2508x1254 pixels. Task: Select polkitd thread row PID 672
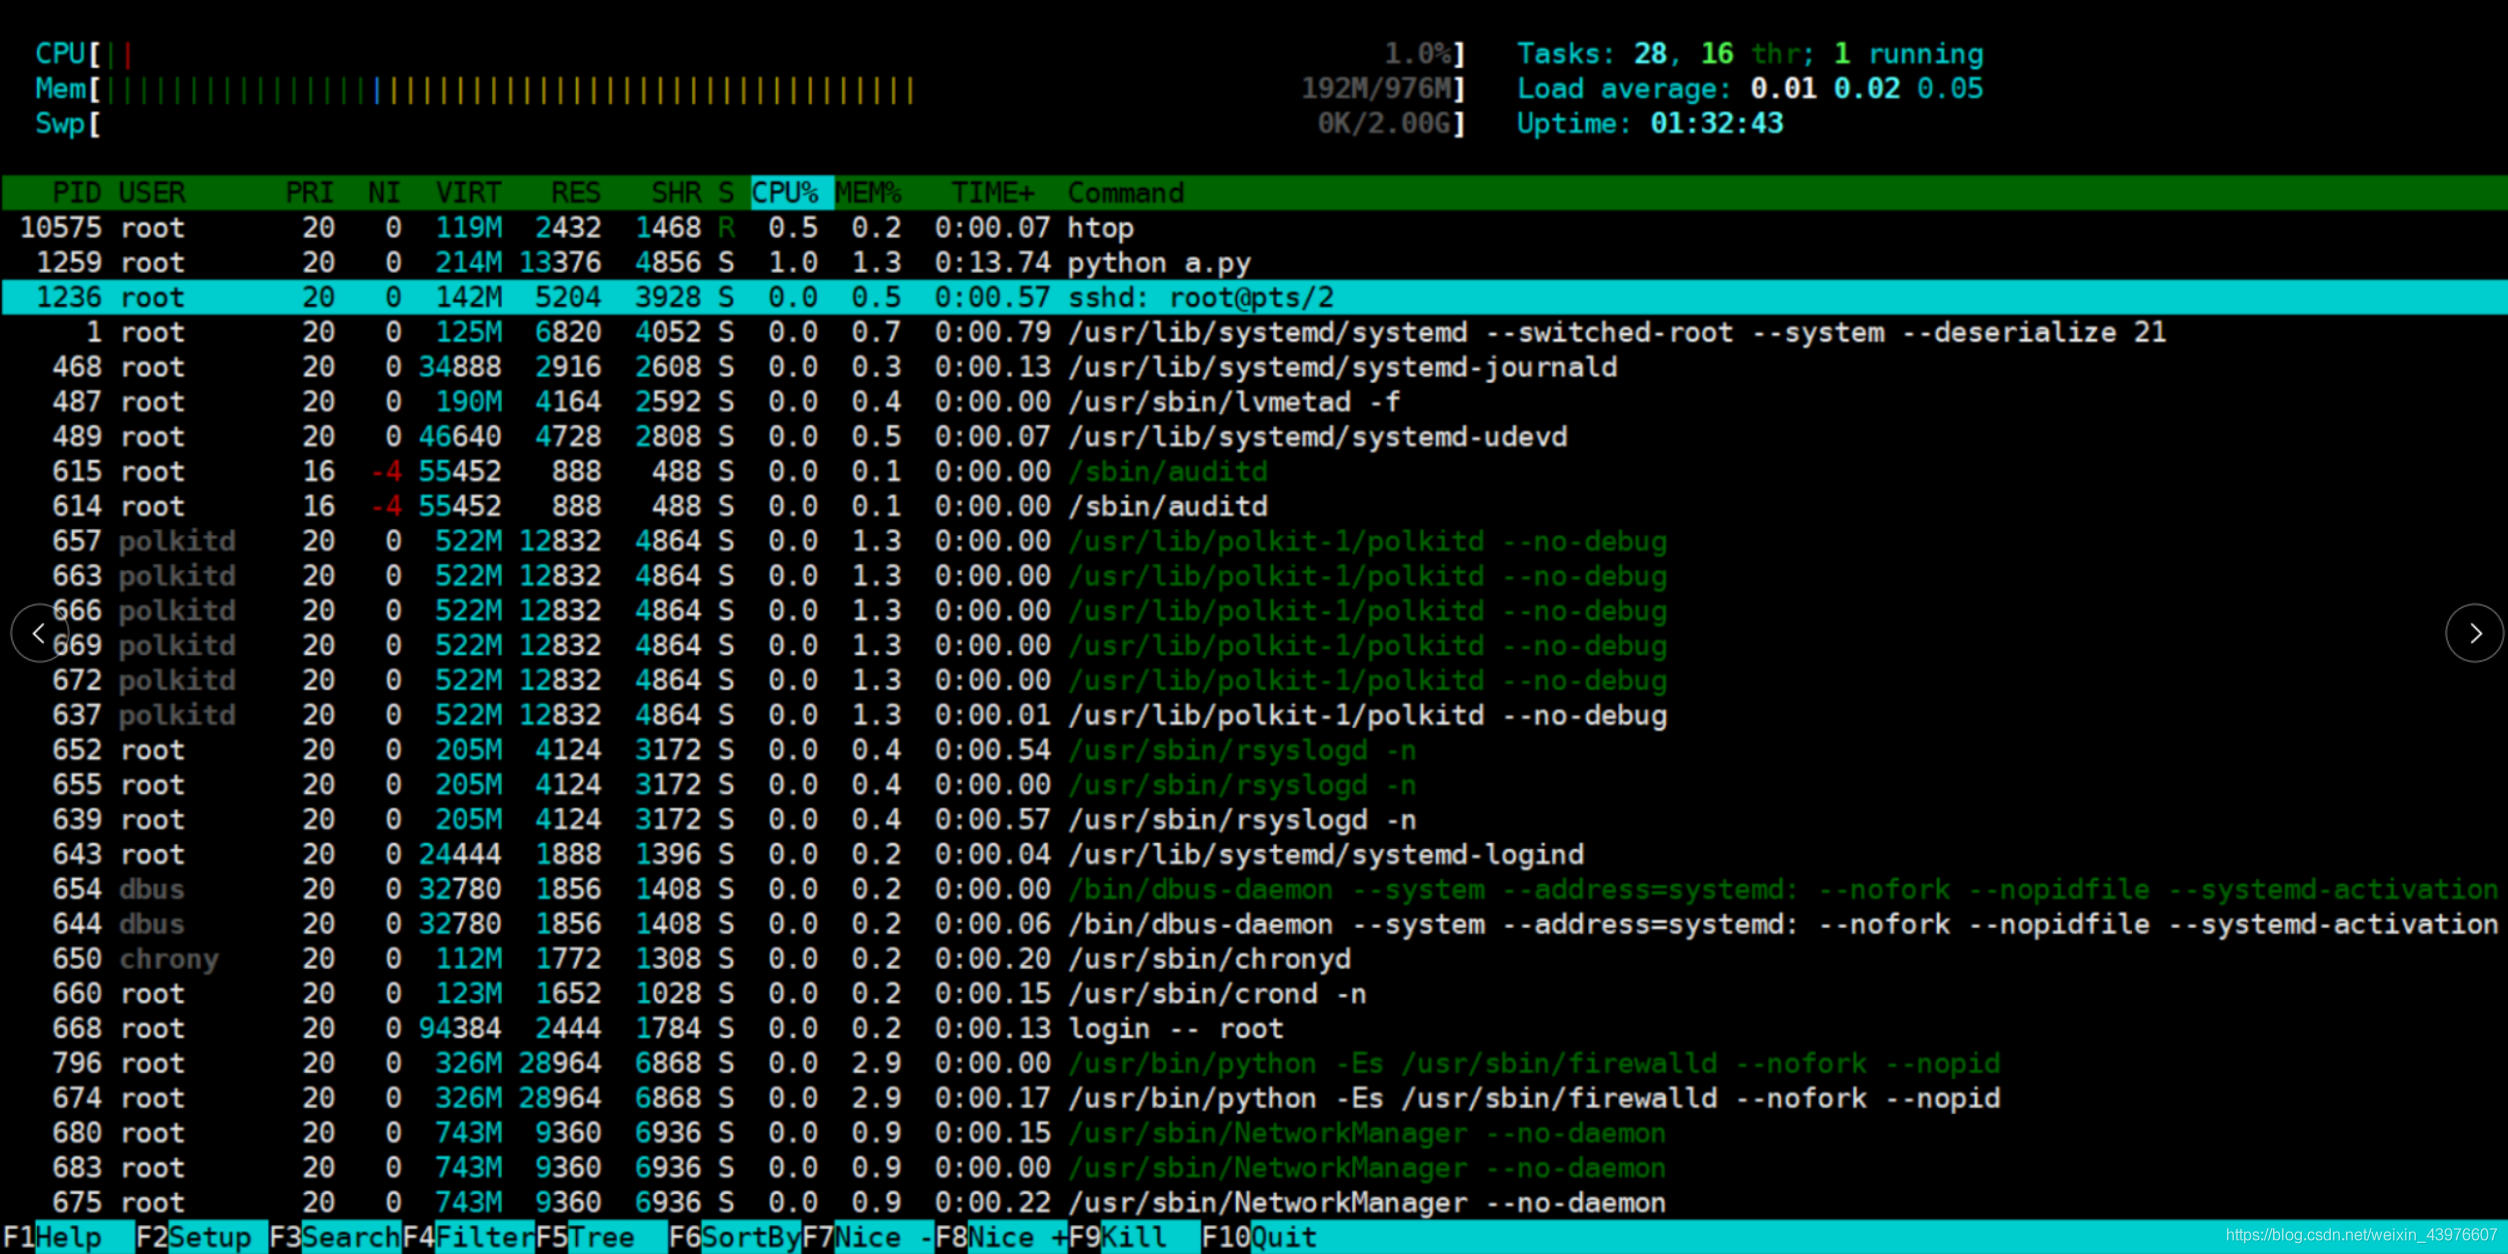tap(1254, 680)
